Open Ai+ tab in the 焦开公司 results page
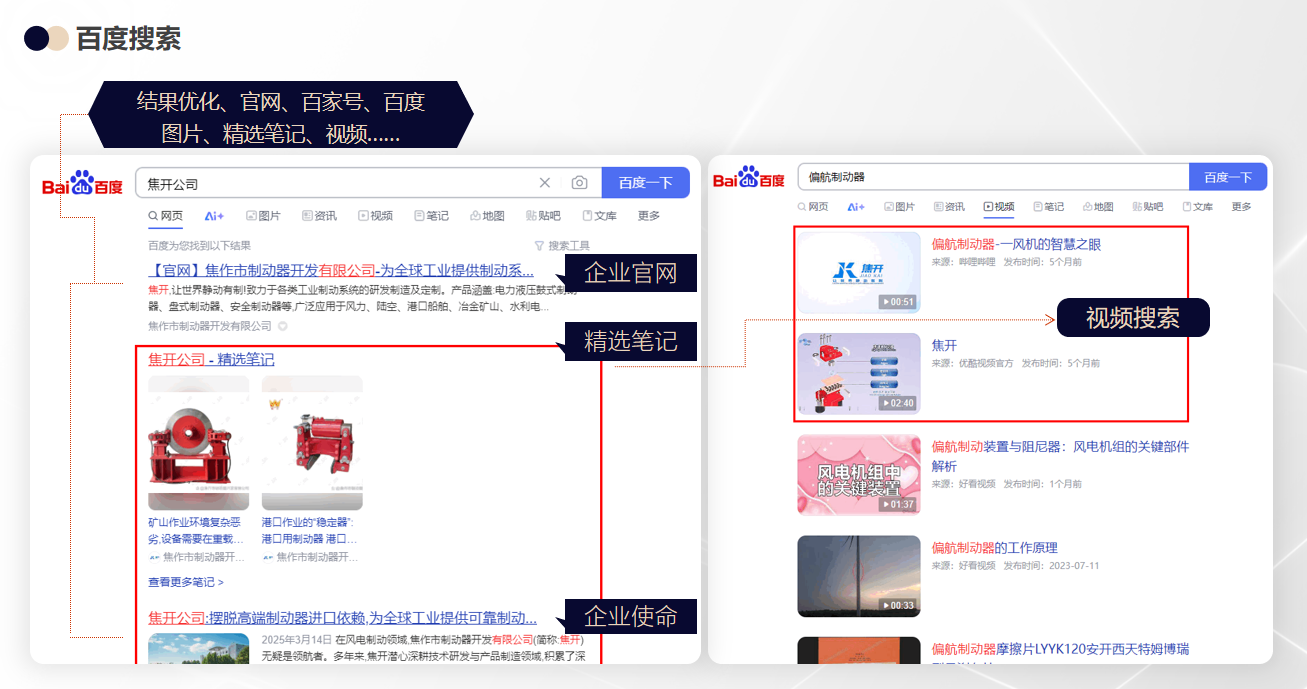 (x=214, y=215)
